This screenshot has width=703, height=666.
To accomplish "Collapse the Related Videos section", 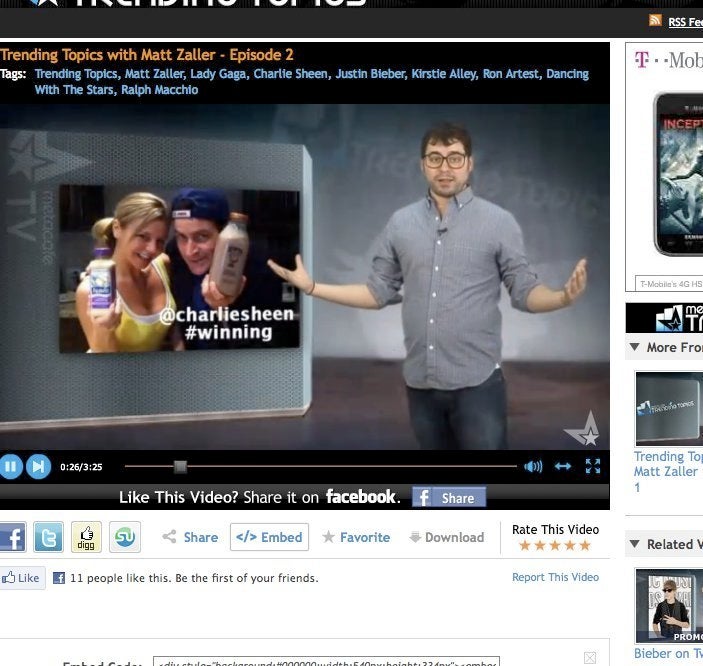I will tap(634, 544).
